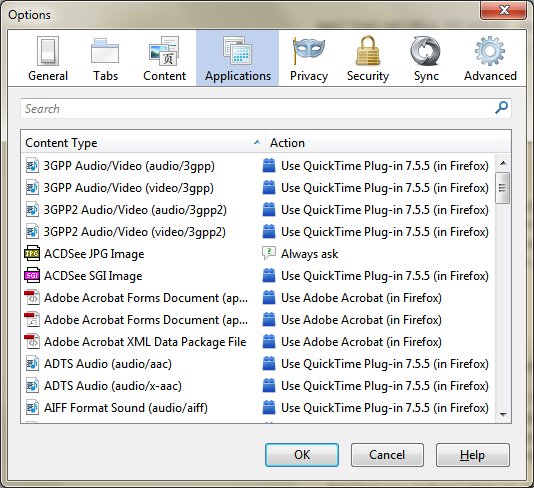Click plugin icon in Acrobat XML Data Package row

point(269,342)
